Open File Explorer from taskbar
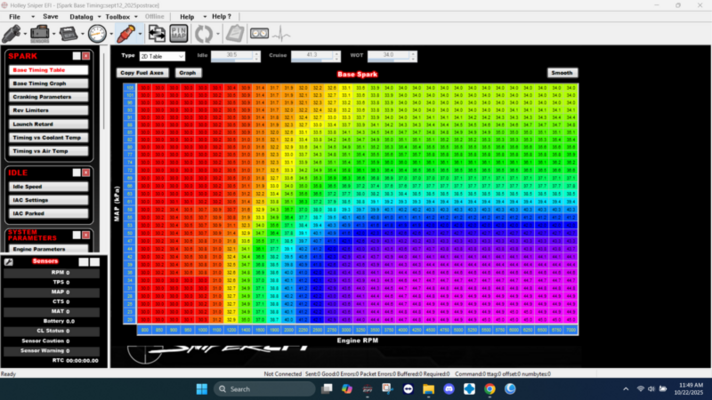Screen dimensions: 712x400 pyautogui.click(x=428, y=389)
